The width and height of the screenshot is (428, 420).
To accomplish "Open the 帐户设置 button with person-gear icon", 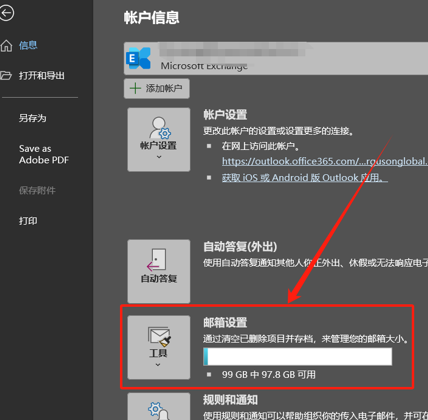I will click(x=159, y=139).
